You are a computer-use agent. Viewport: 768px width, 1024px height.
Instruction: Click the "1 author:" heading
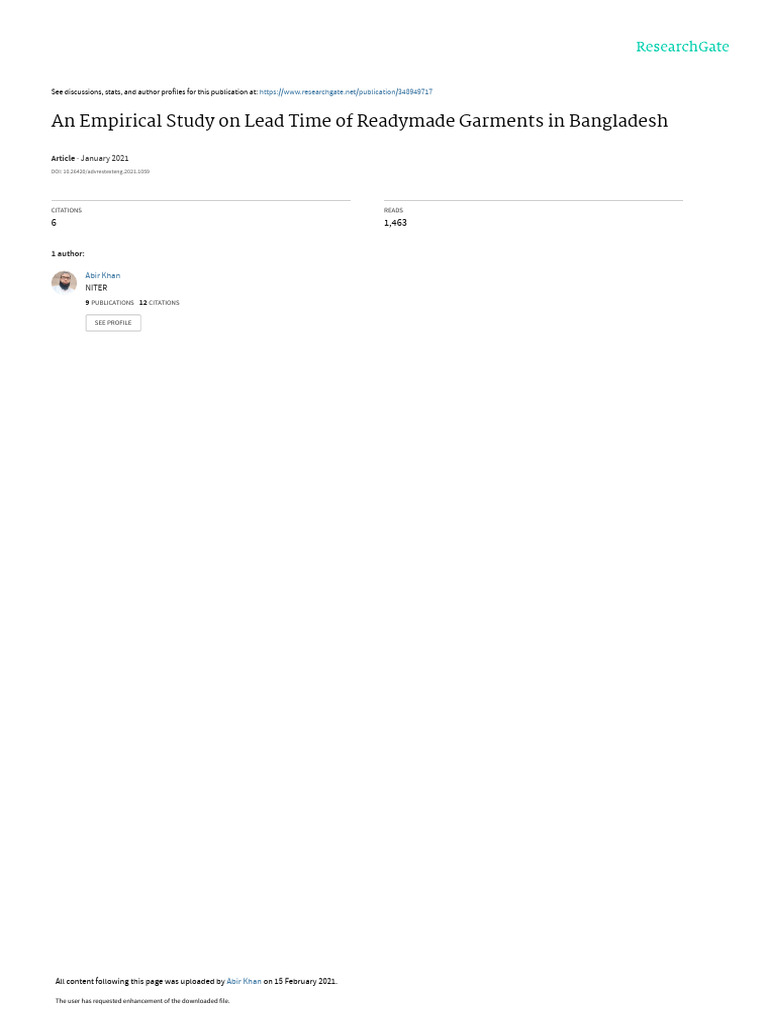click(x=68, y=253)
